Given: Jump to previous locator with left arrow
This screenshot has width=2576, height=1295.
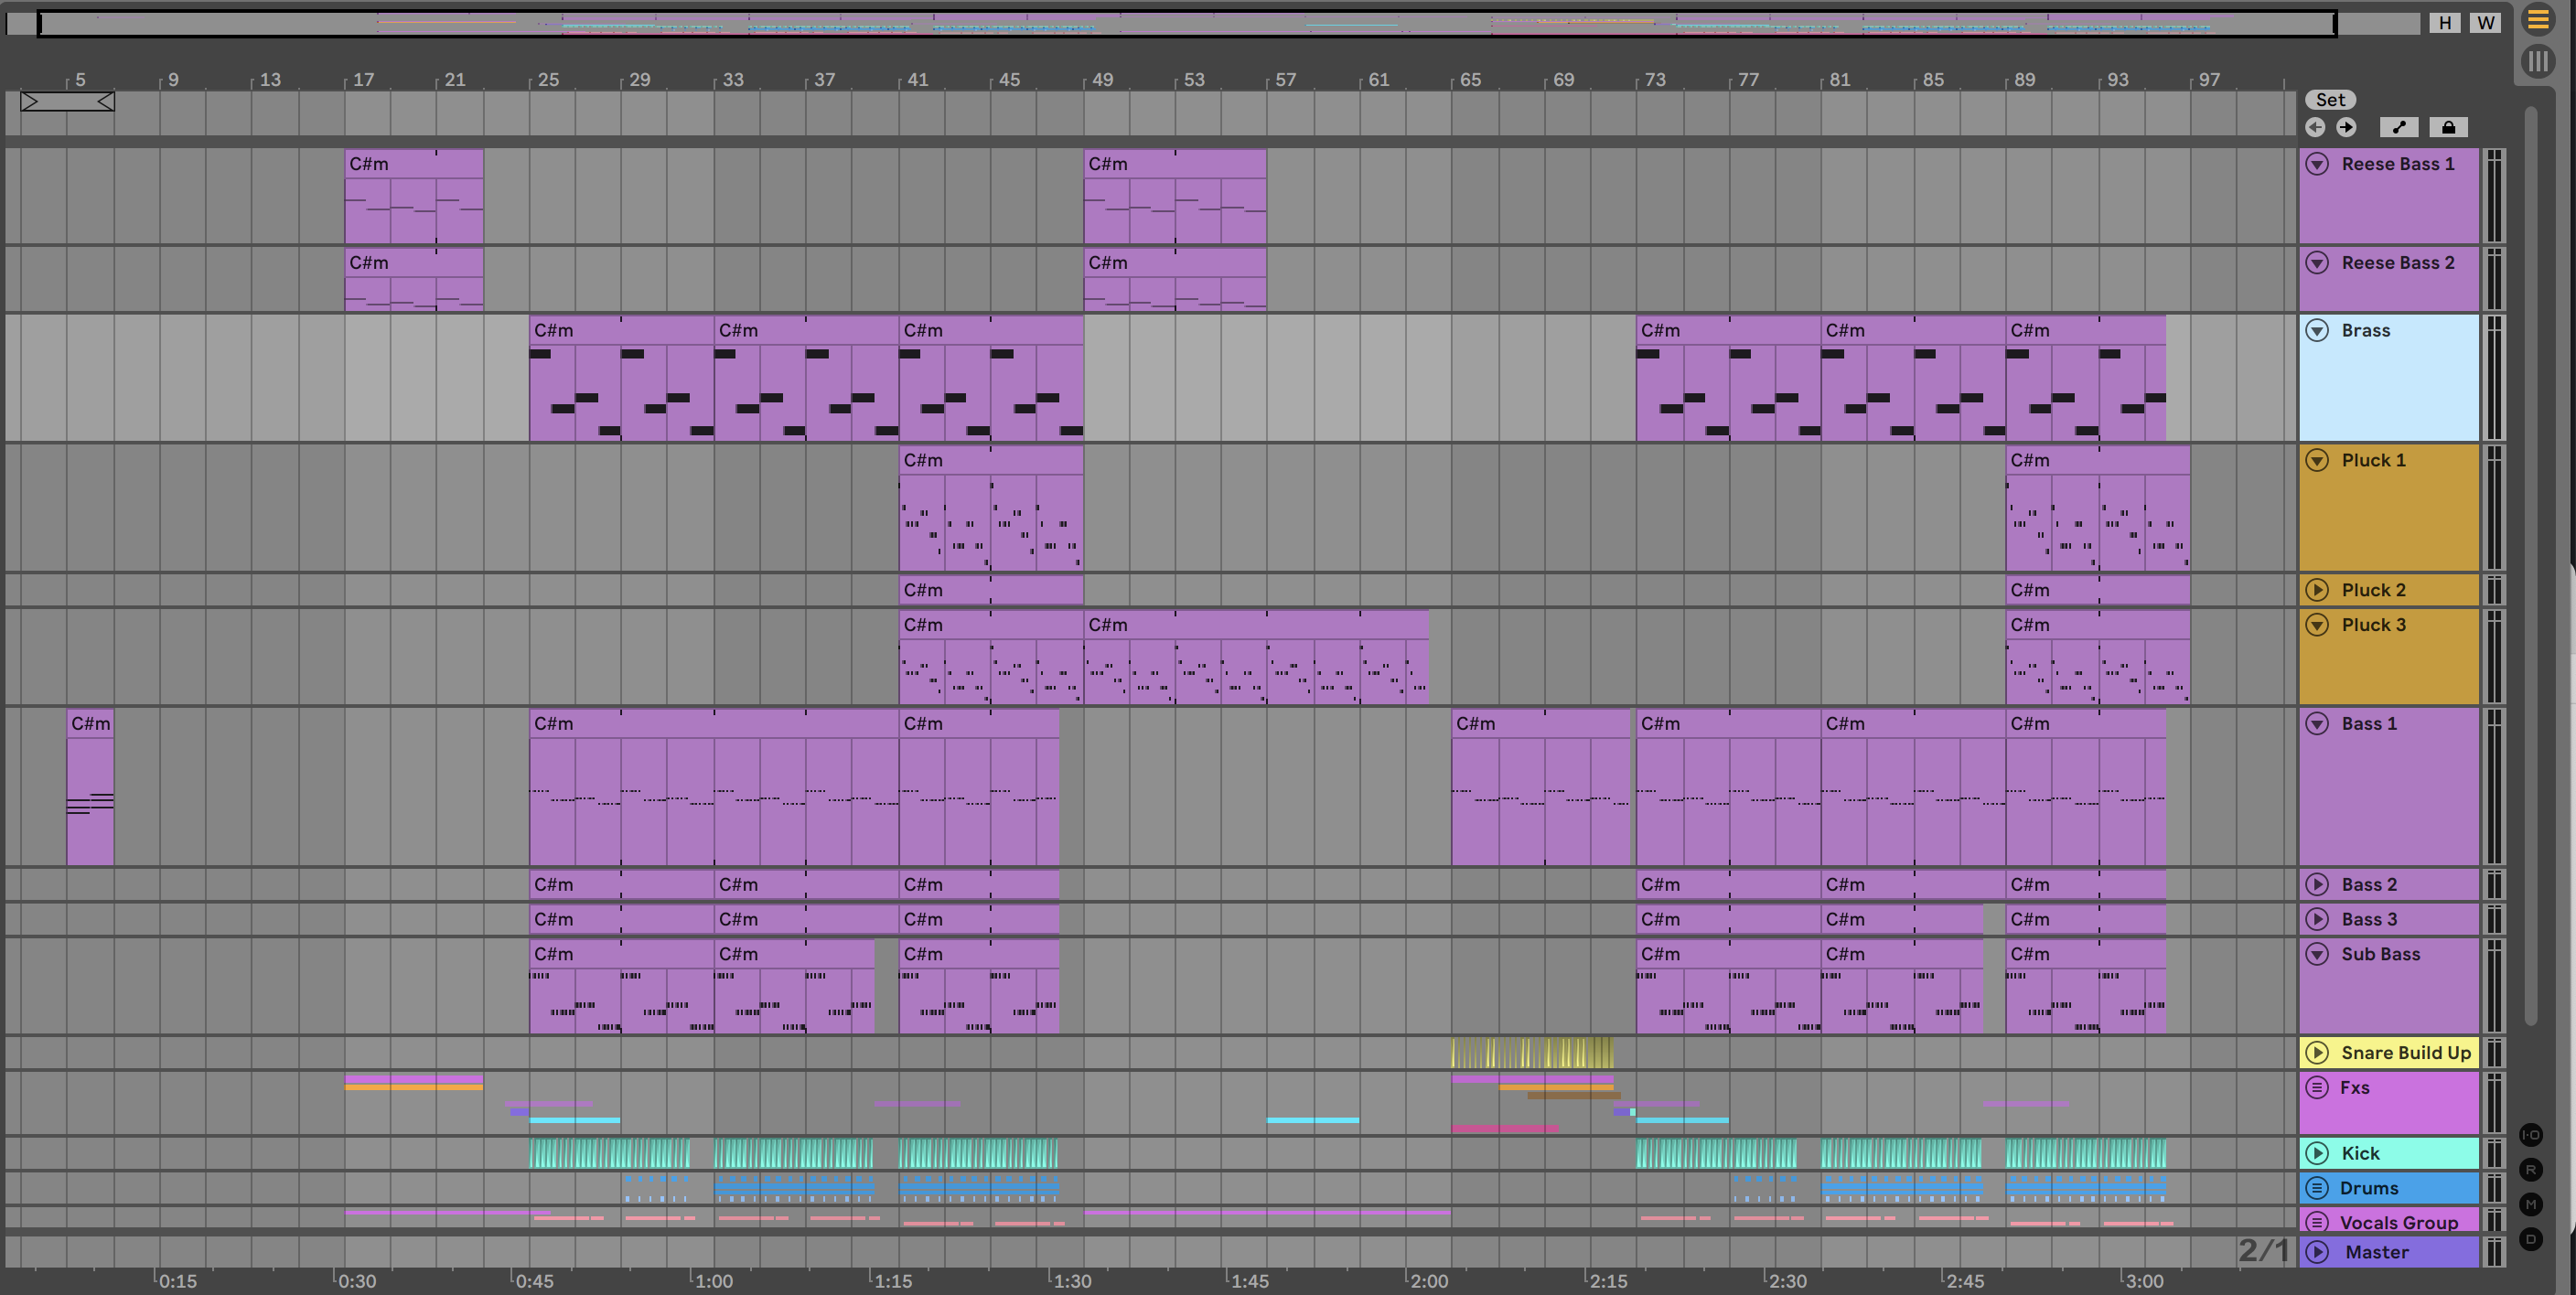Looking at the screenshot, I should point(2315,127).
